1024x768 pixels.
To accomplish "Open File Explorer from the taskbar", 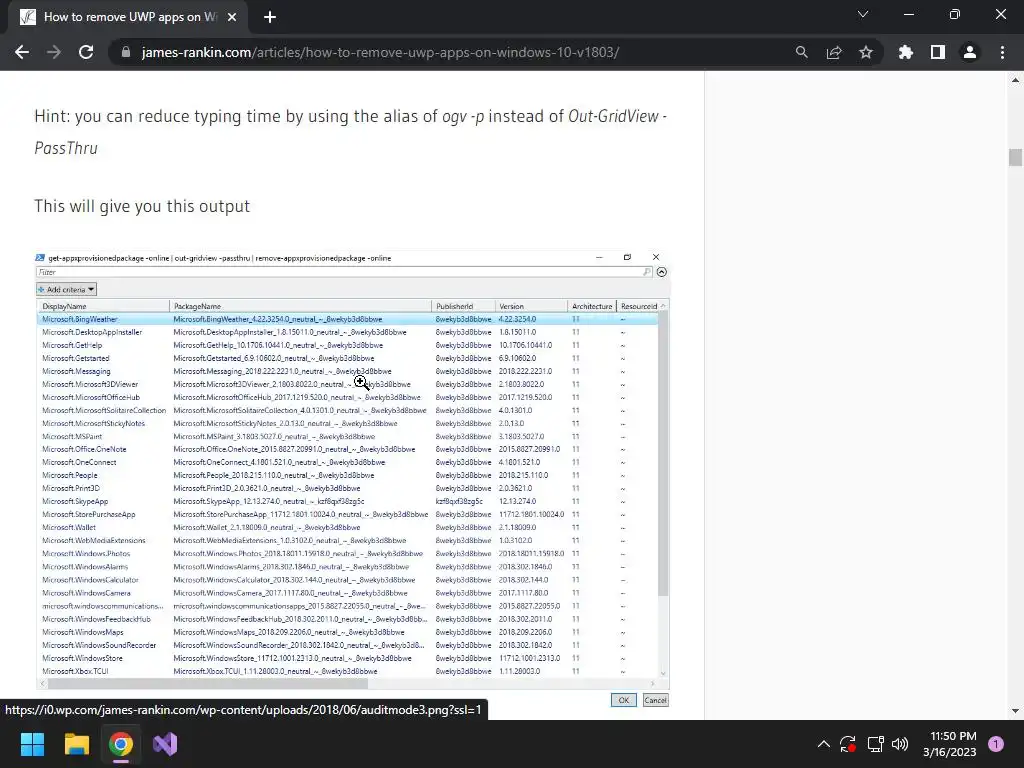I will tap(76, 744).
